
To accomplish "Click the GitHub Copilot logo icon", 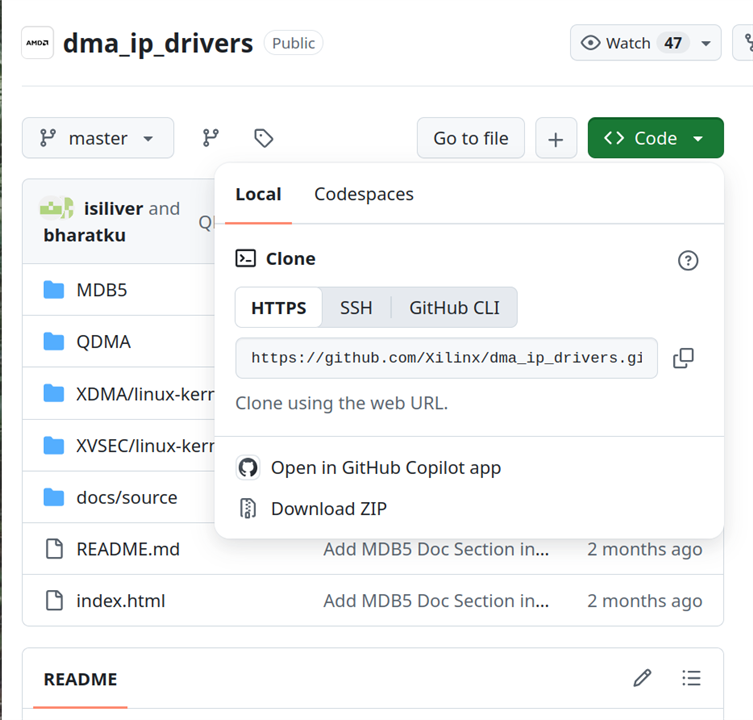I will click(x=248, y=467).
